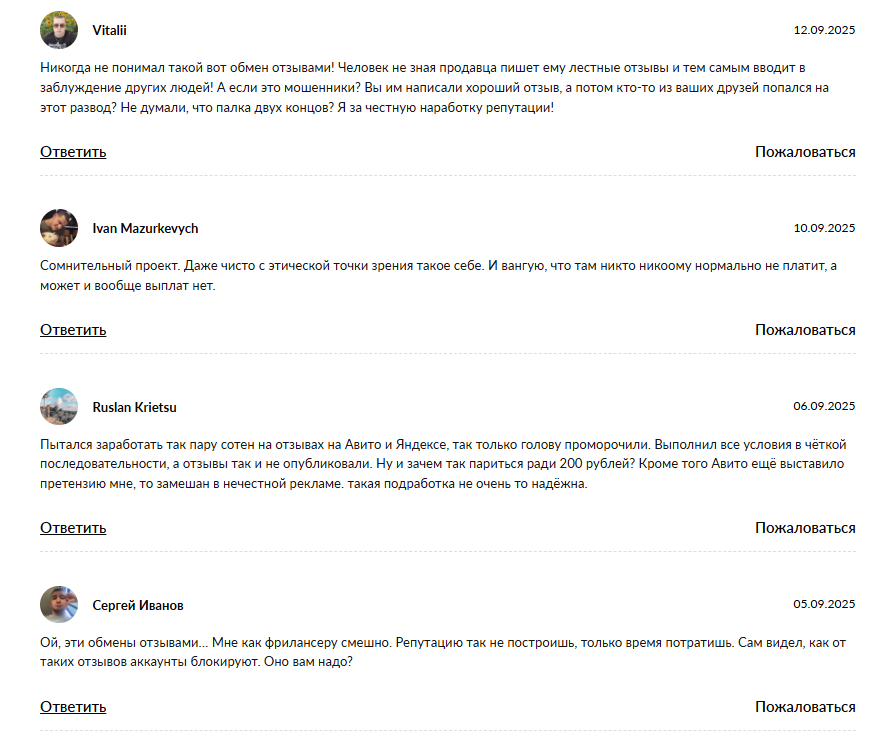The image size is (882, 747).
Task: Report Vitalii's comment with Пожаловаться
Action: [805, 152]
